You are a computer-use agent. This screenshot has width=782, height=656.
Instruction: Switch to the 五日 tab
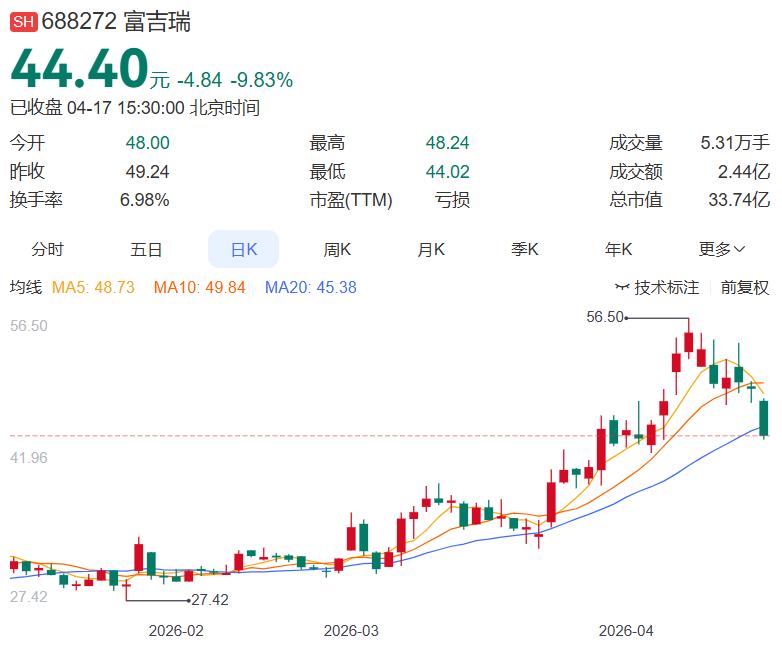coord(146,248)
